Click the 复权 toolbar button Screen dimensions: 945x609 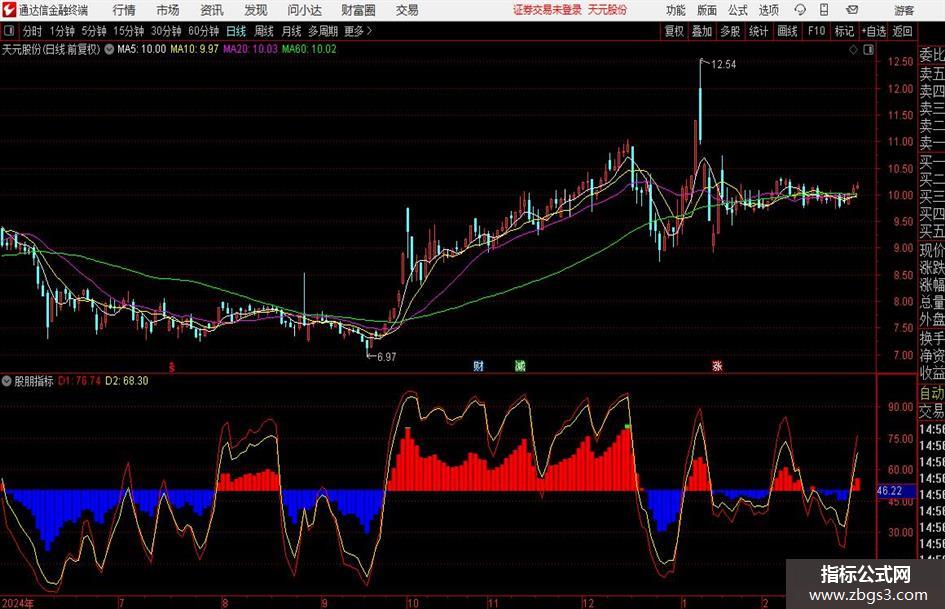click(674, 31)
